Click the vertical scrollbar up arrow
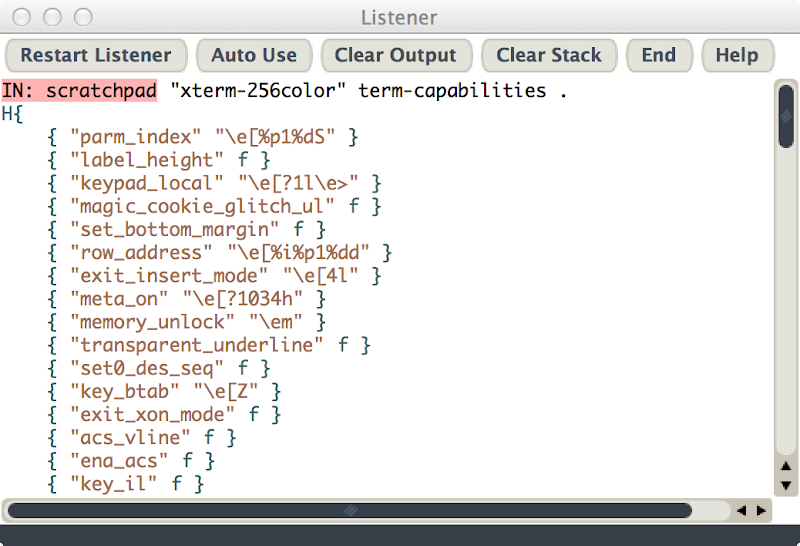Screen dimensions: 800x546 [x=786, y=466]
